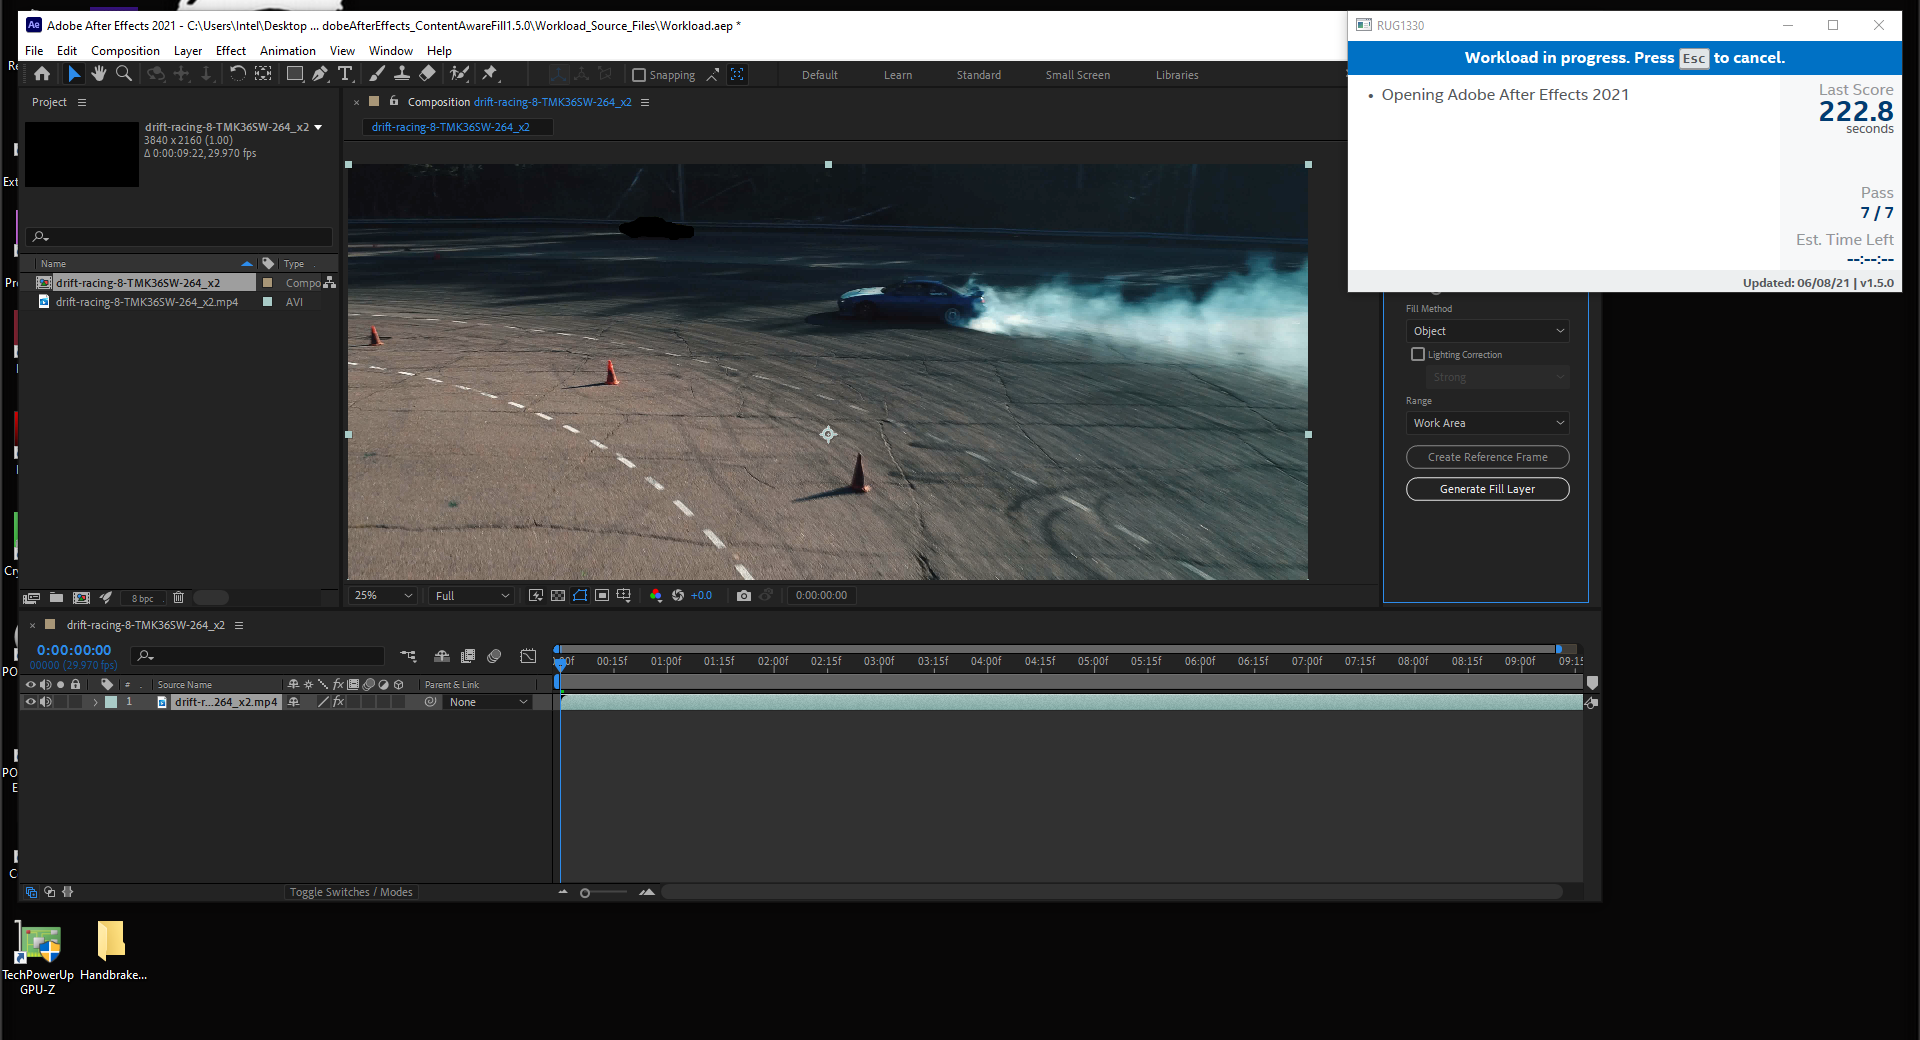Click composition label color swatch in Project

[267, 283]
